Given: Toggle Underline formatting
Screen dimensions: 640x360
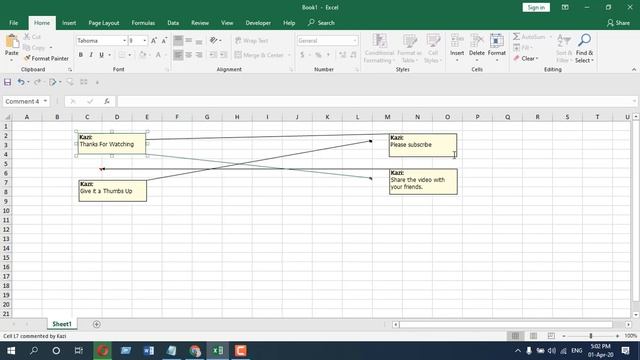Looking at the screenshot, I should click(101, 55).
